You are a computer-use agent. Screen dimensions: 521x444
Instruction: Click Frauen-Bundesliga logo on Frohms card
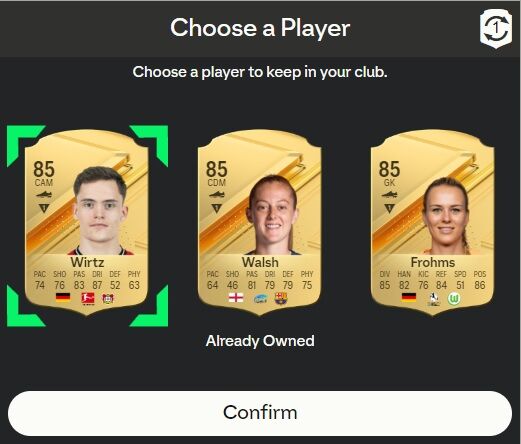(x=433, y=299)
